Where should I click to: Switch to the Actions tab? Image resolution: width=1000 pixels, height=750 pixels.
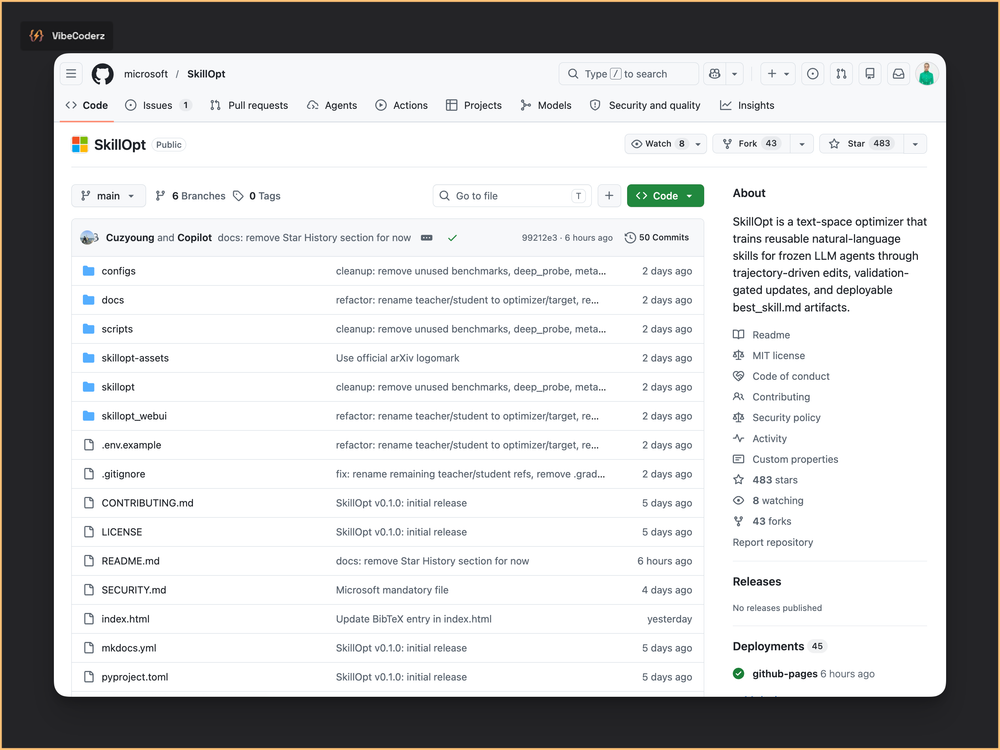[401, 105]
